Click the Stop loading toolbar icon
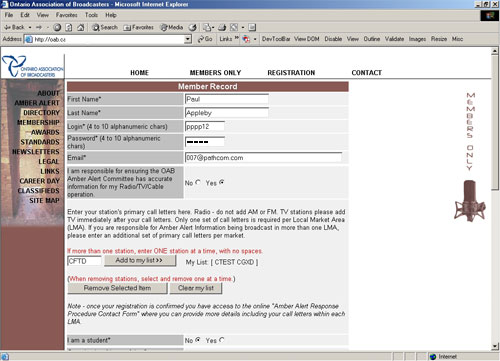Image resolution: width=500 pixels, height=361 pixels. (57, 28)
